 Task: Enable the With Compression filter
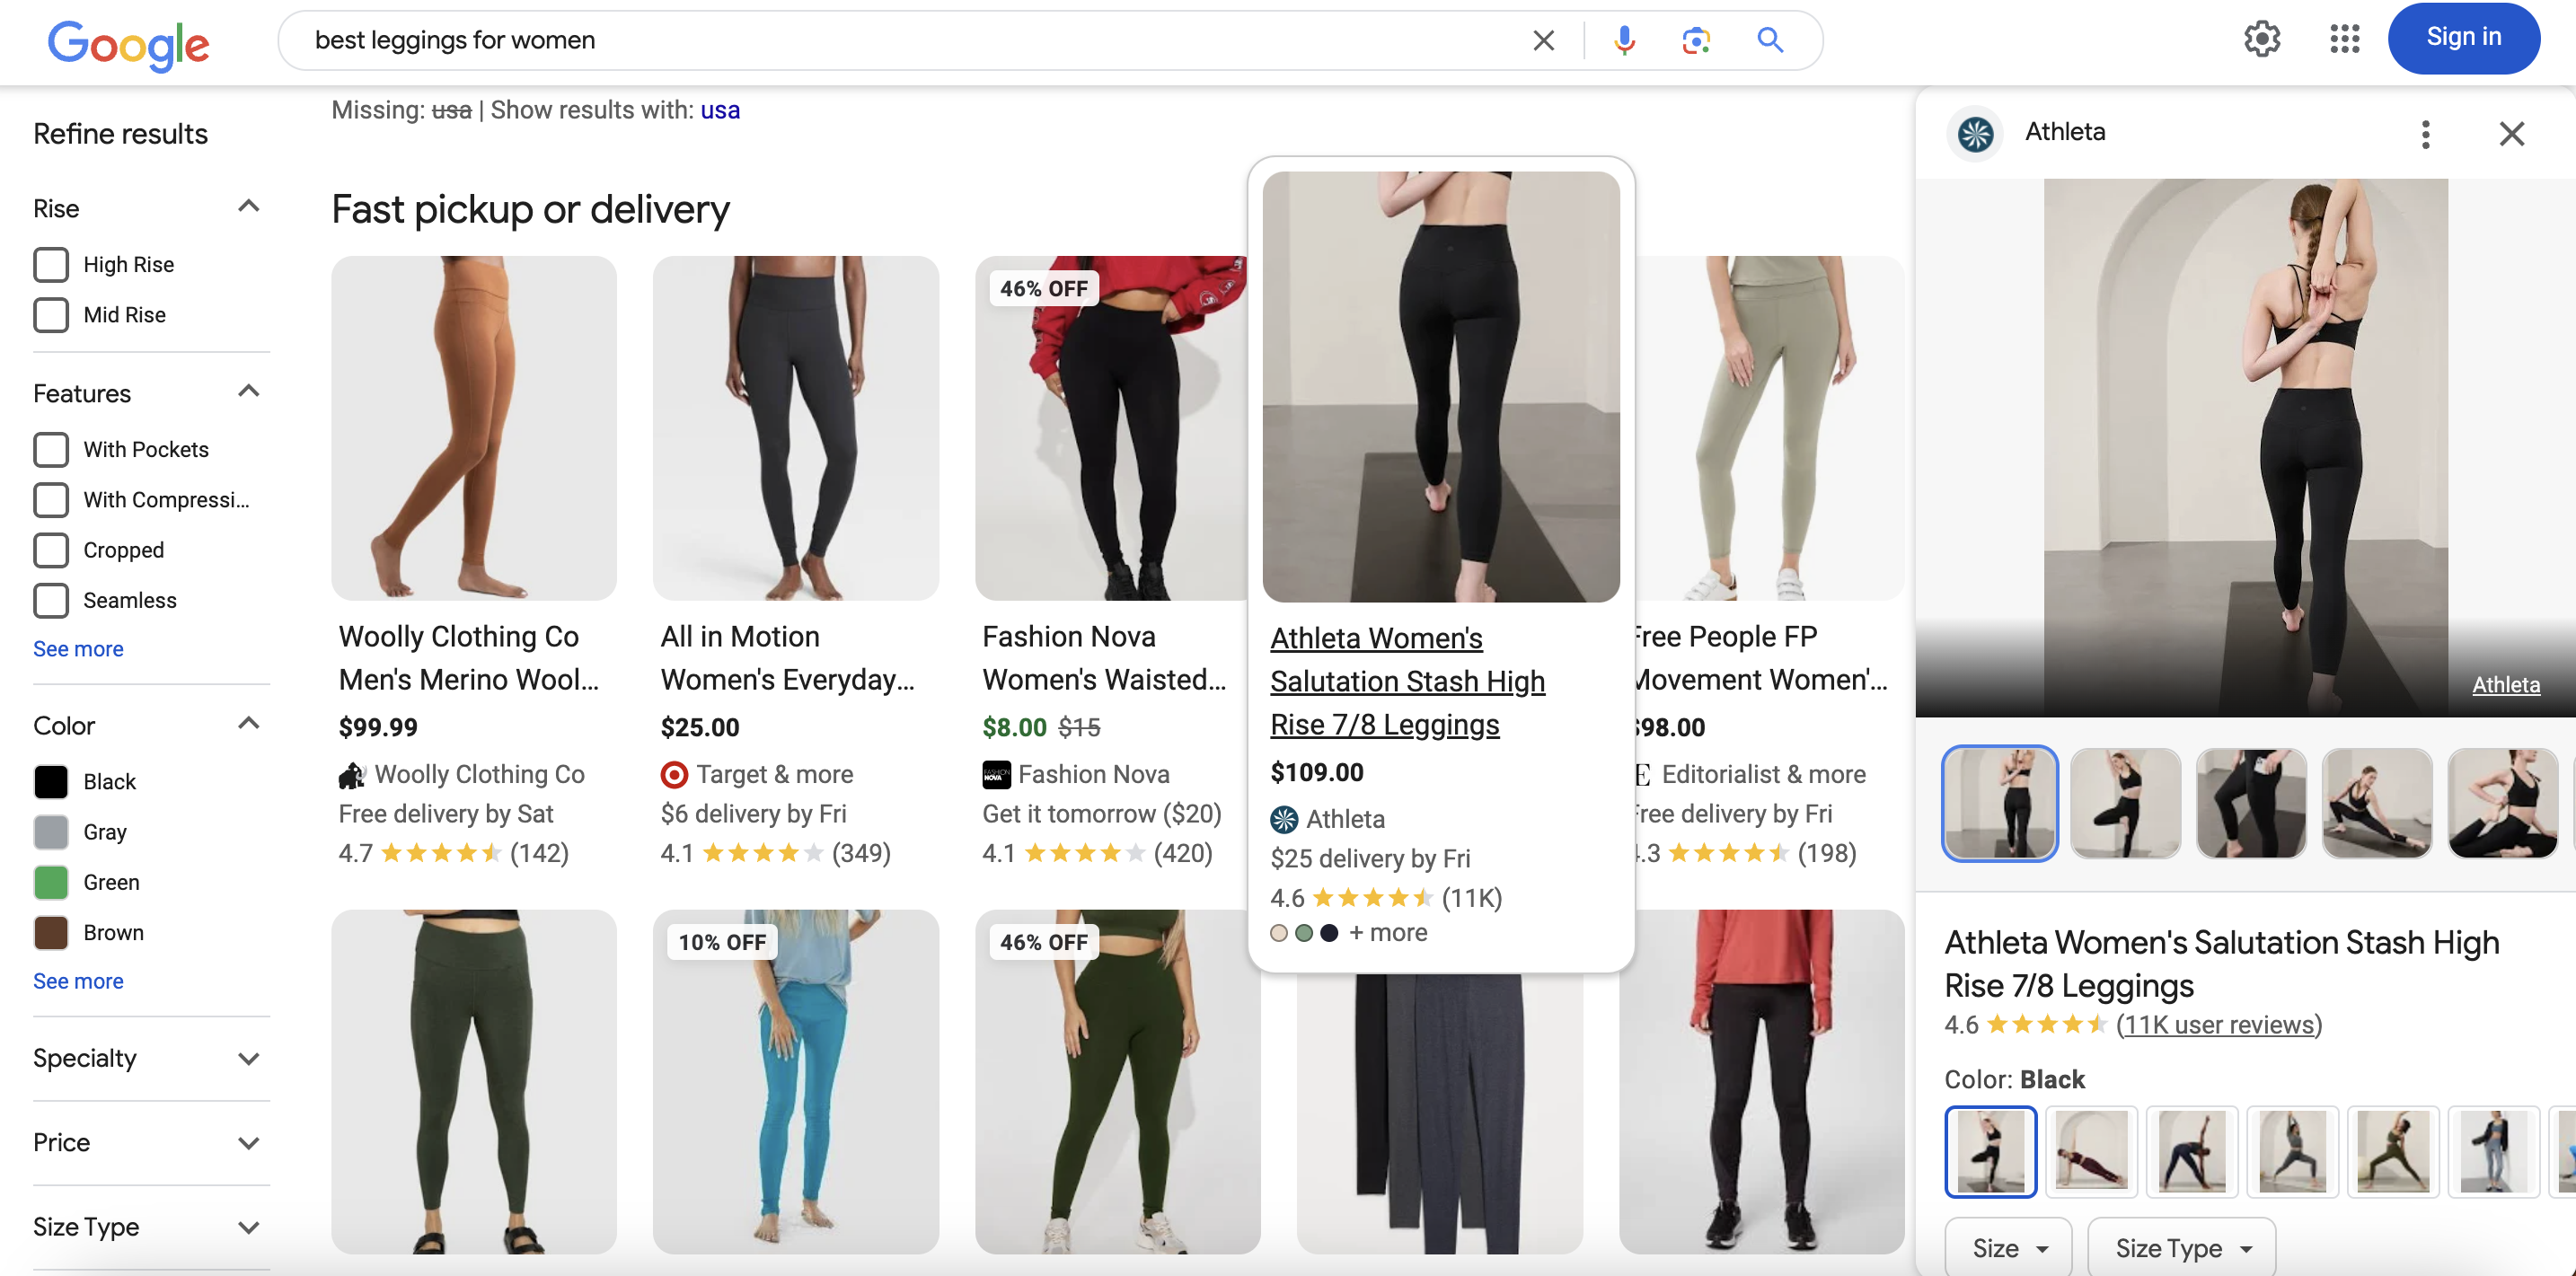[51, 500]
